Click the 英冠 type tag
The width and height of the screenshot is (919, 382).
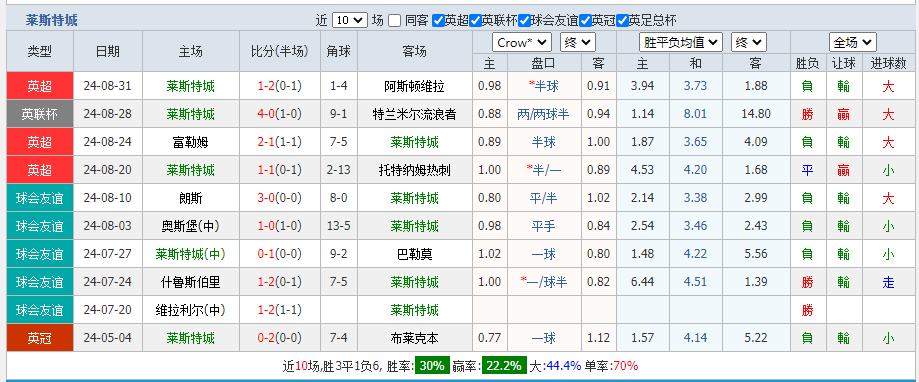click(x=40, y=339)
